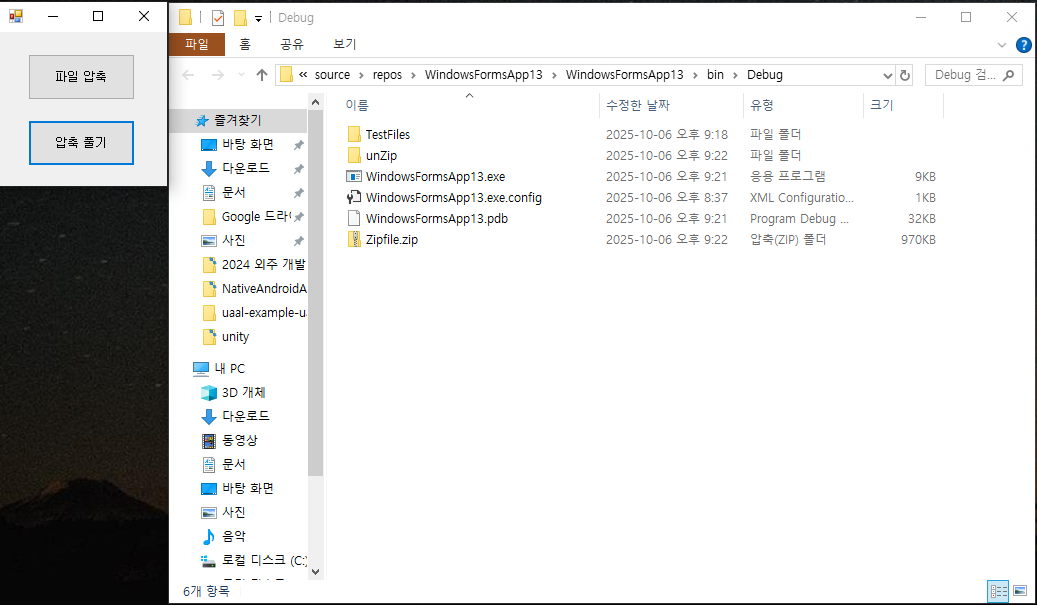Click the new folder icon in title bar
1037x605 pixels.
[x=240, y=18]
